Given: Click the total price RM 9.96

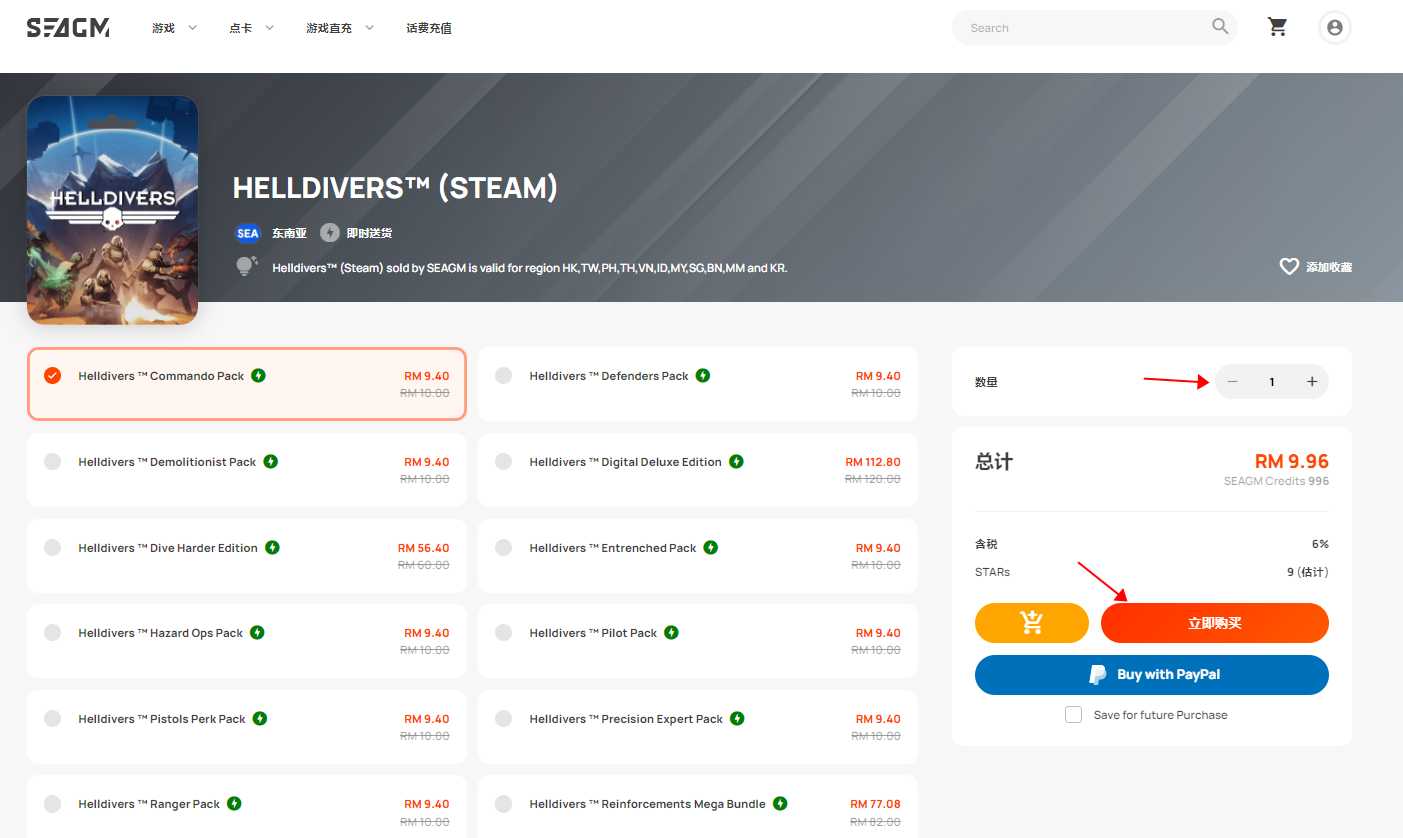Looking at the screenshot, I should point(1292,461).
